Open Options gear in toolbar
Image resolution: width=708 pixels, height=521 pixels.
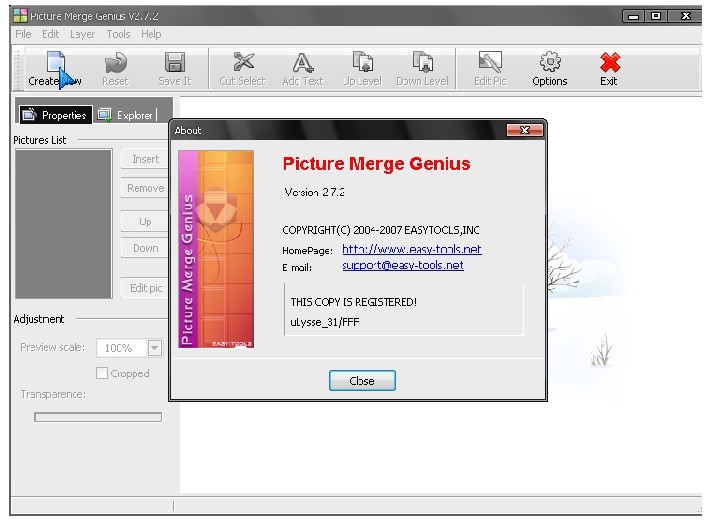click(550, 62)
